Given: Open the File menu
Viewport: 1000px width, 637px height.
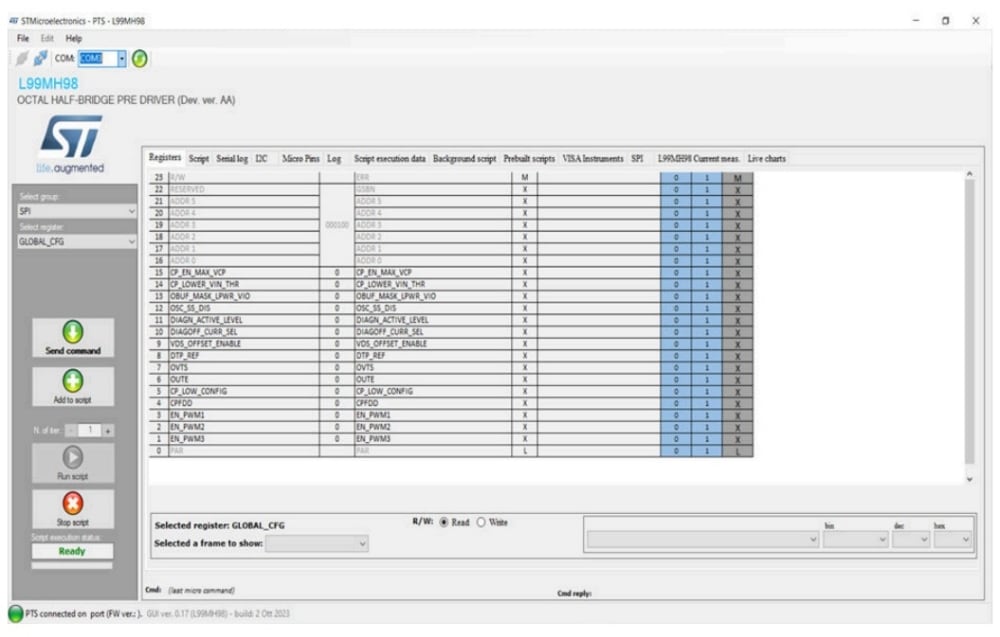Looking at the screenshot, I should point(23,38).
